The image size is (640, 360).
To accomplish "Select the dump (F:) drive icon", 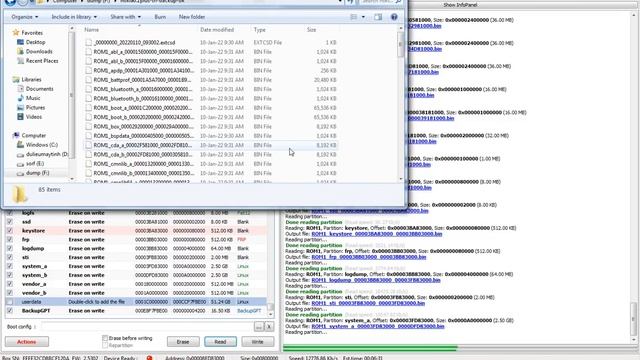I will pos(20,173).
